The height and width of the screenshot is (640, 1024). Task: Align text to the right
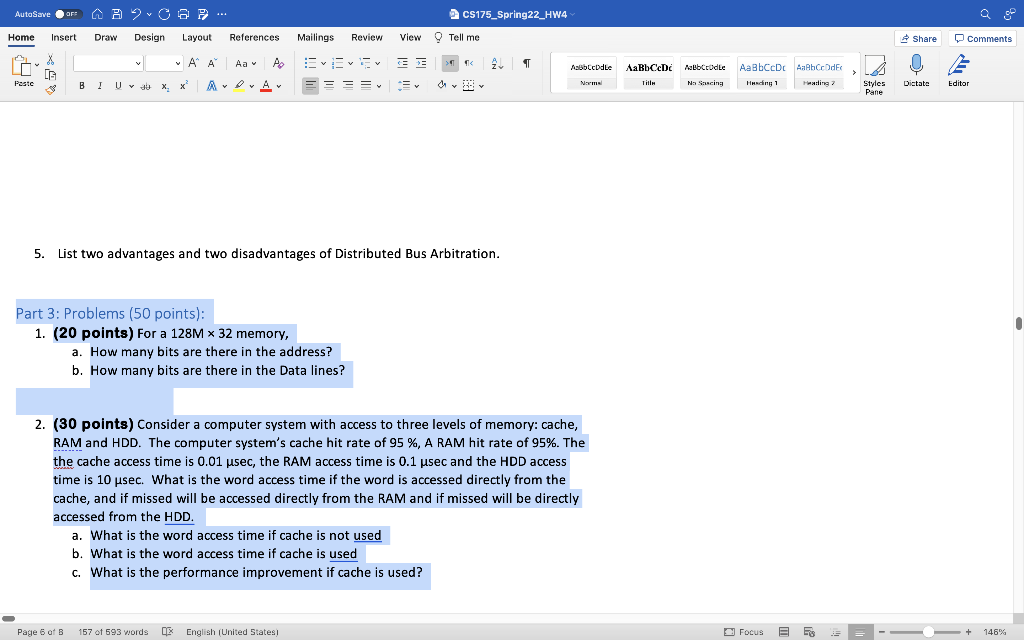coord(348,86)
